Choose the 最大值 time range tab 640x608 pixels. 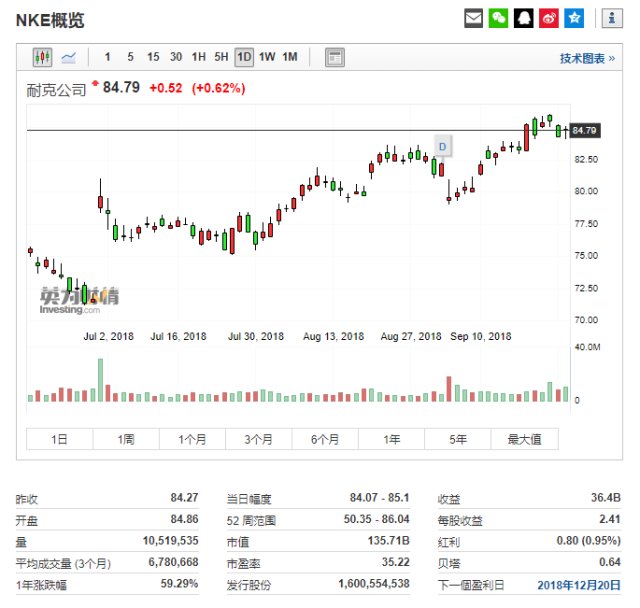(524, 439)
